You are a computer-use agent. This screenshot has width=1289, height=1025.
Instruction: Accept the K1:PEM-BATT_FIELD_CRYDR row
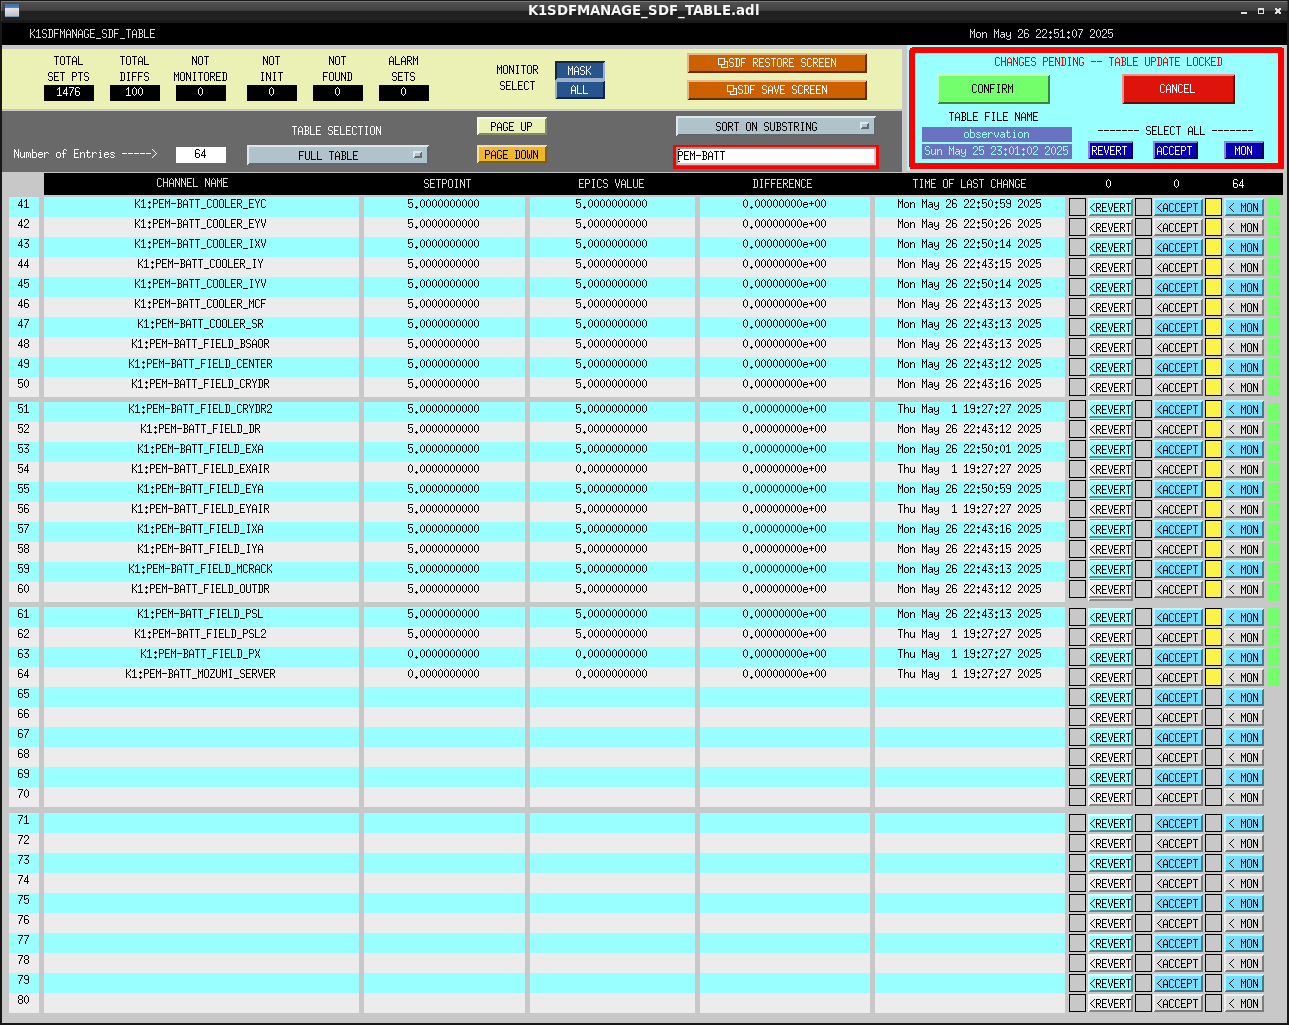point(1178,388)
